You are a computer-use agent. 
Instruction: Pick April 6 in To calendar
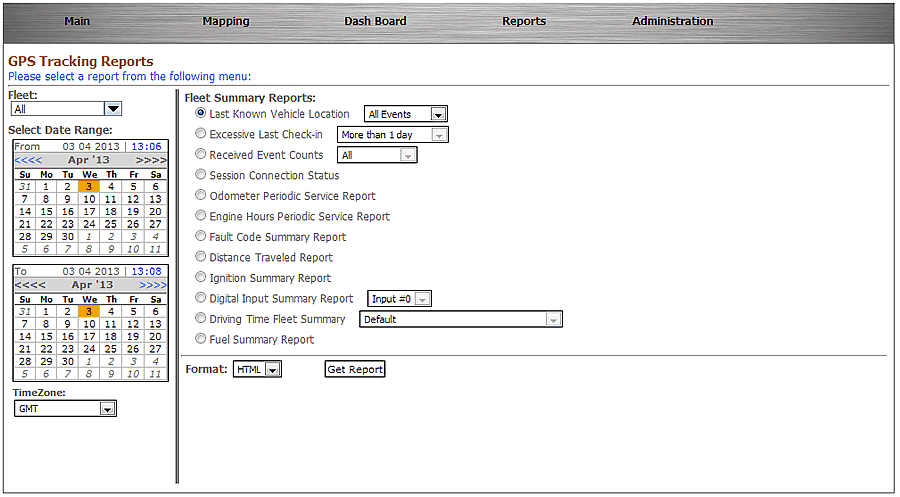(x=156, y=312)
